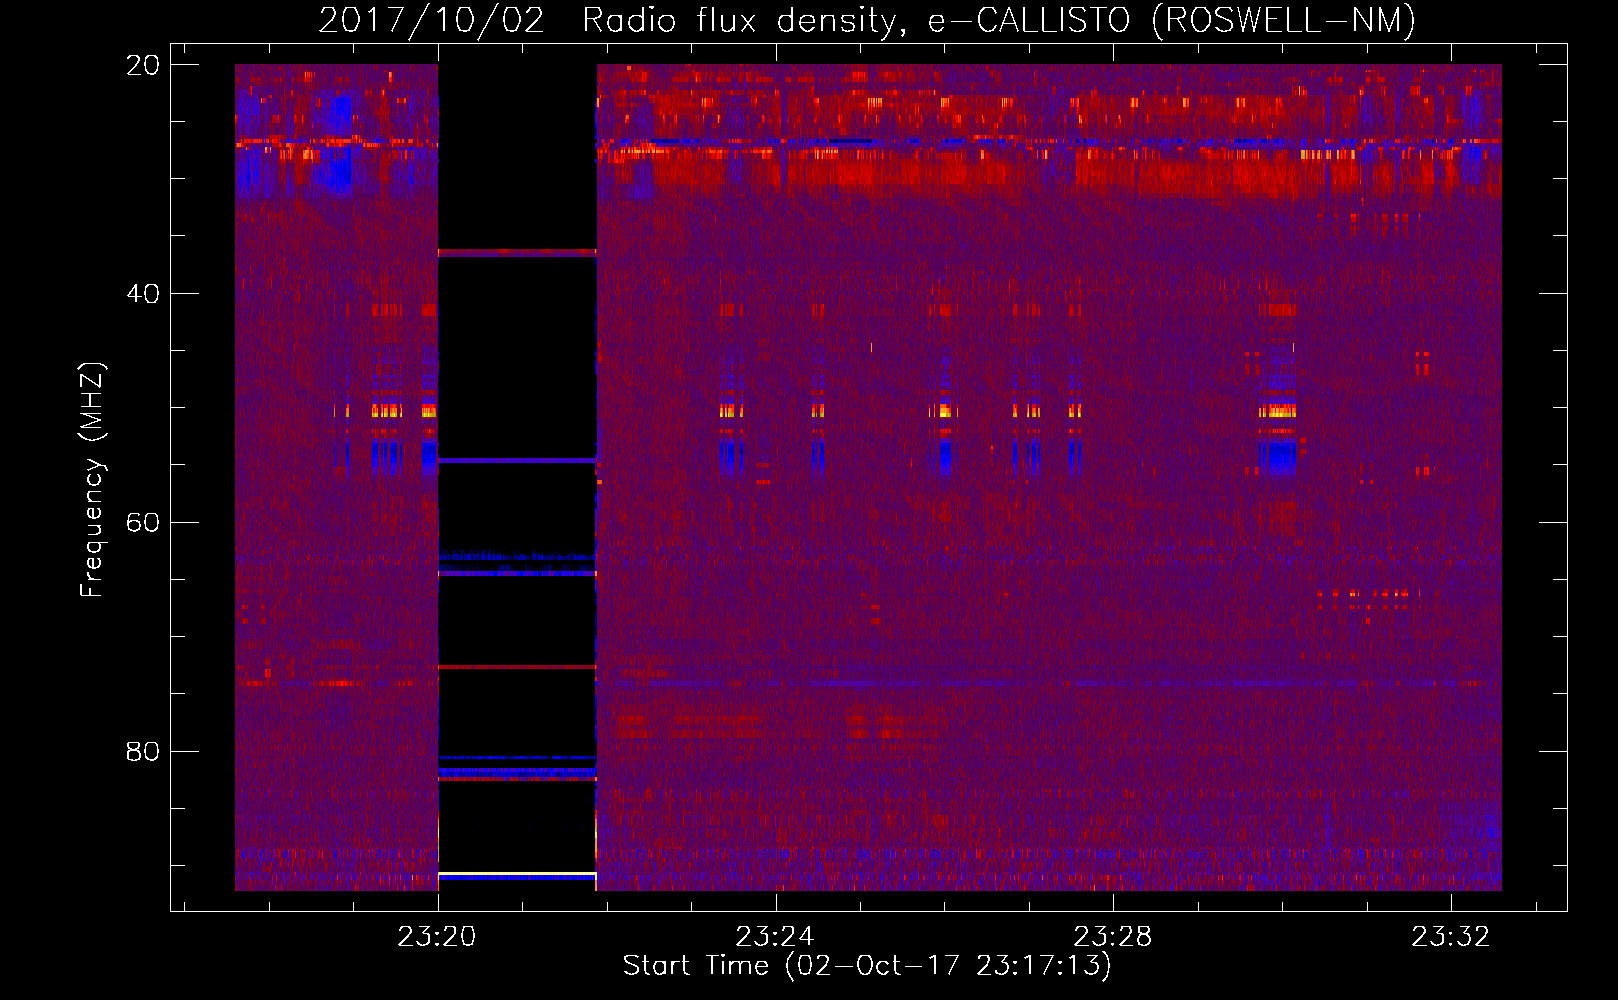The width and height of the screenshot is (1618, 1000).
Task: Click the 23:24 time tick label
Action: point(775,937)
